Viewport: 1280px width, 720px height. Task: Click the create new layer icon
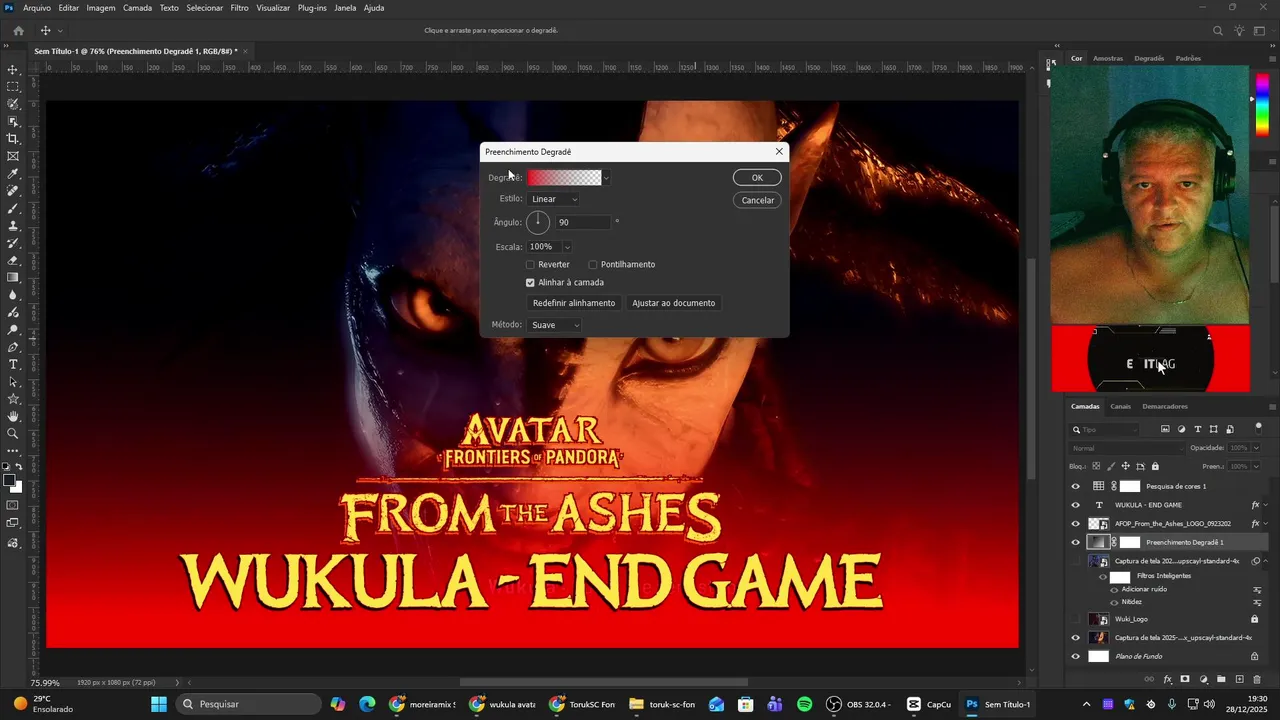(1239, 679)
